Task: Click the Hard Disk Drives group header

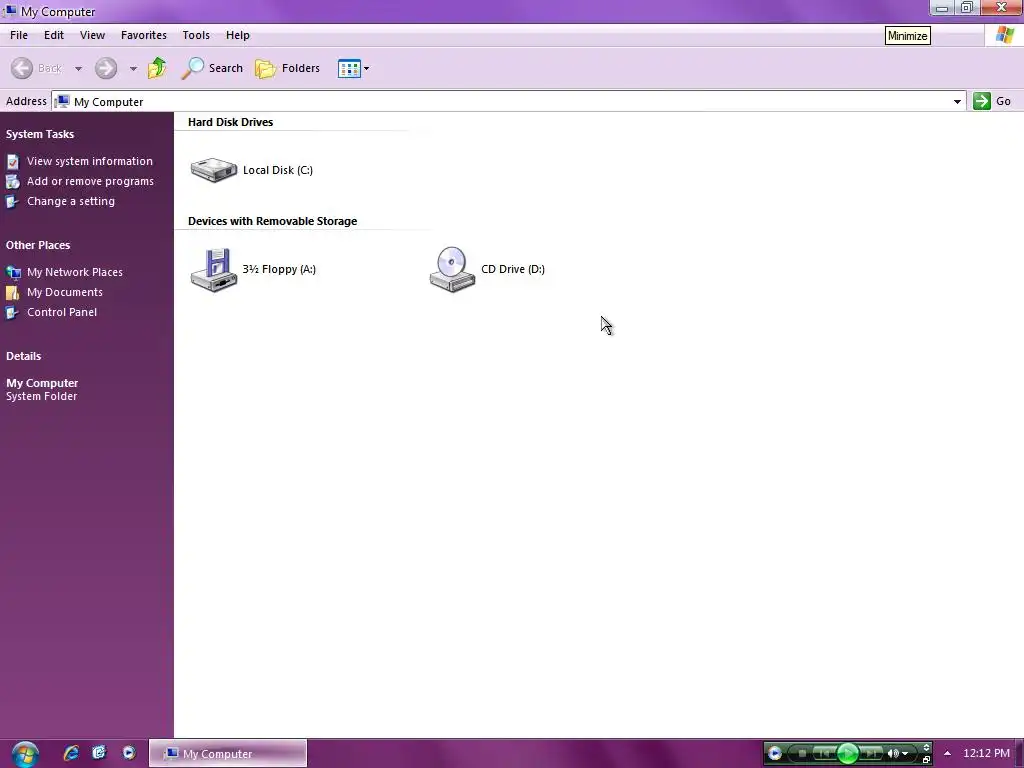Action: (x=231, y=122)
